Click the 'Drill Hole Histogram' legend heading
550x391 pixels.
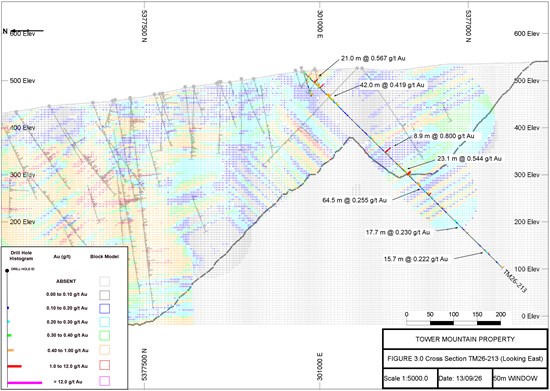pos(21,256)
